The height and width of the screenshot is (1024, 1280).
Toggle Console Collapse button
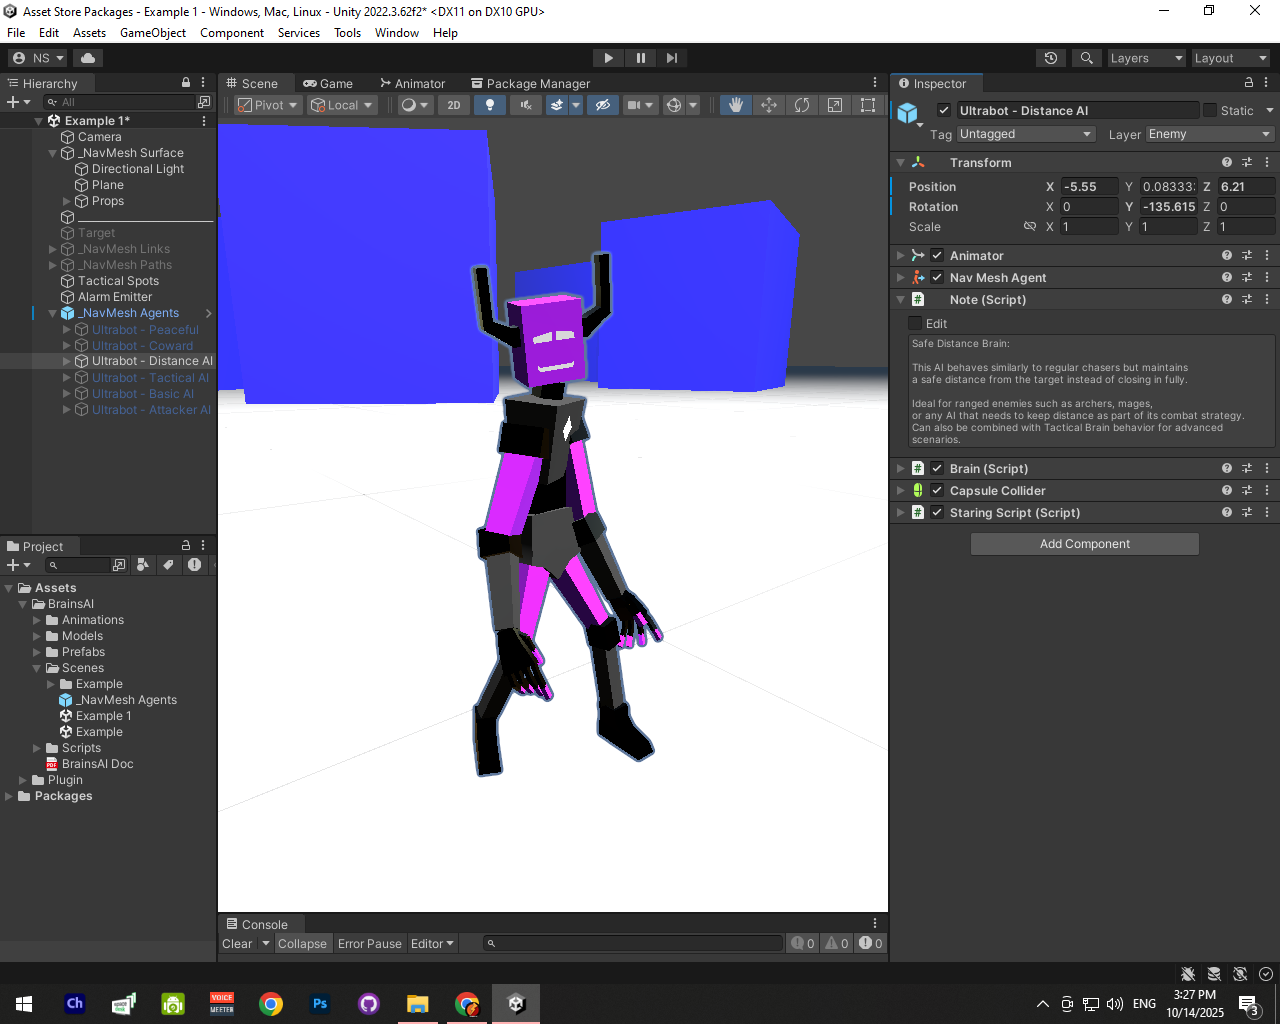click(x=302, y=943)
